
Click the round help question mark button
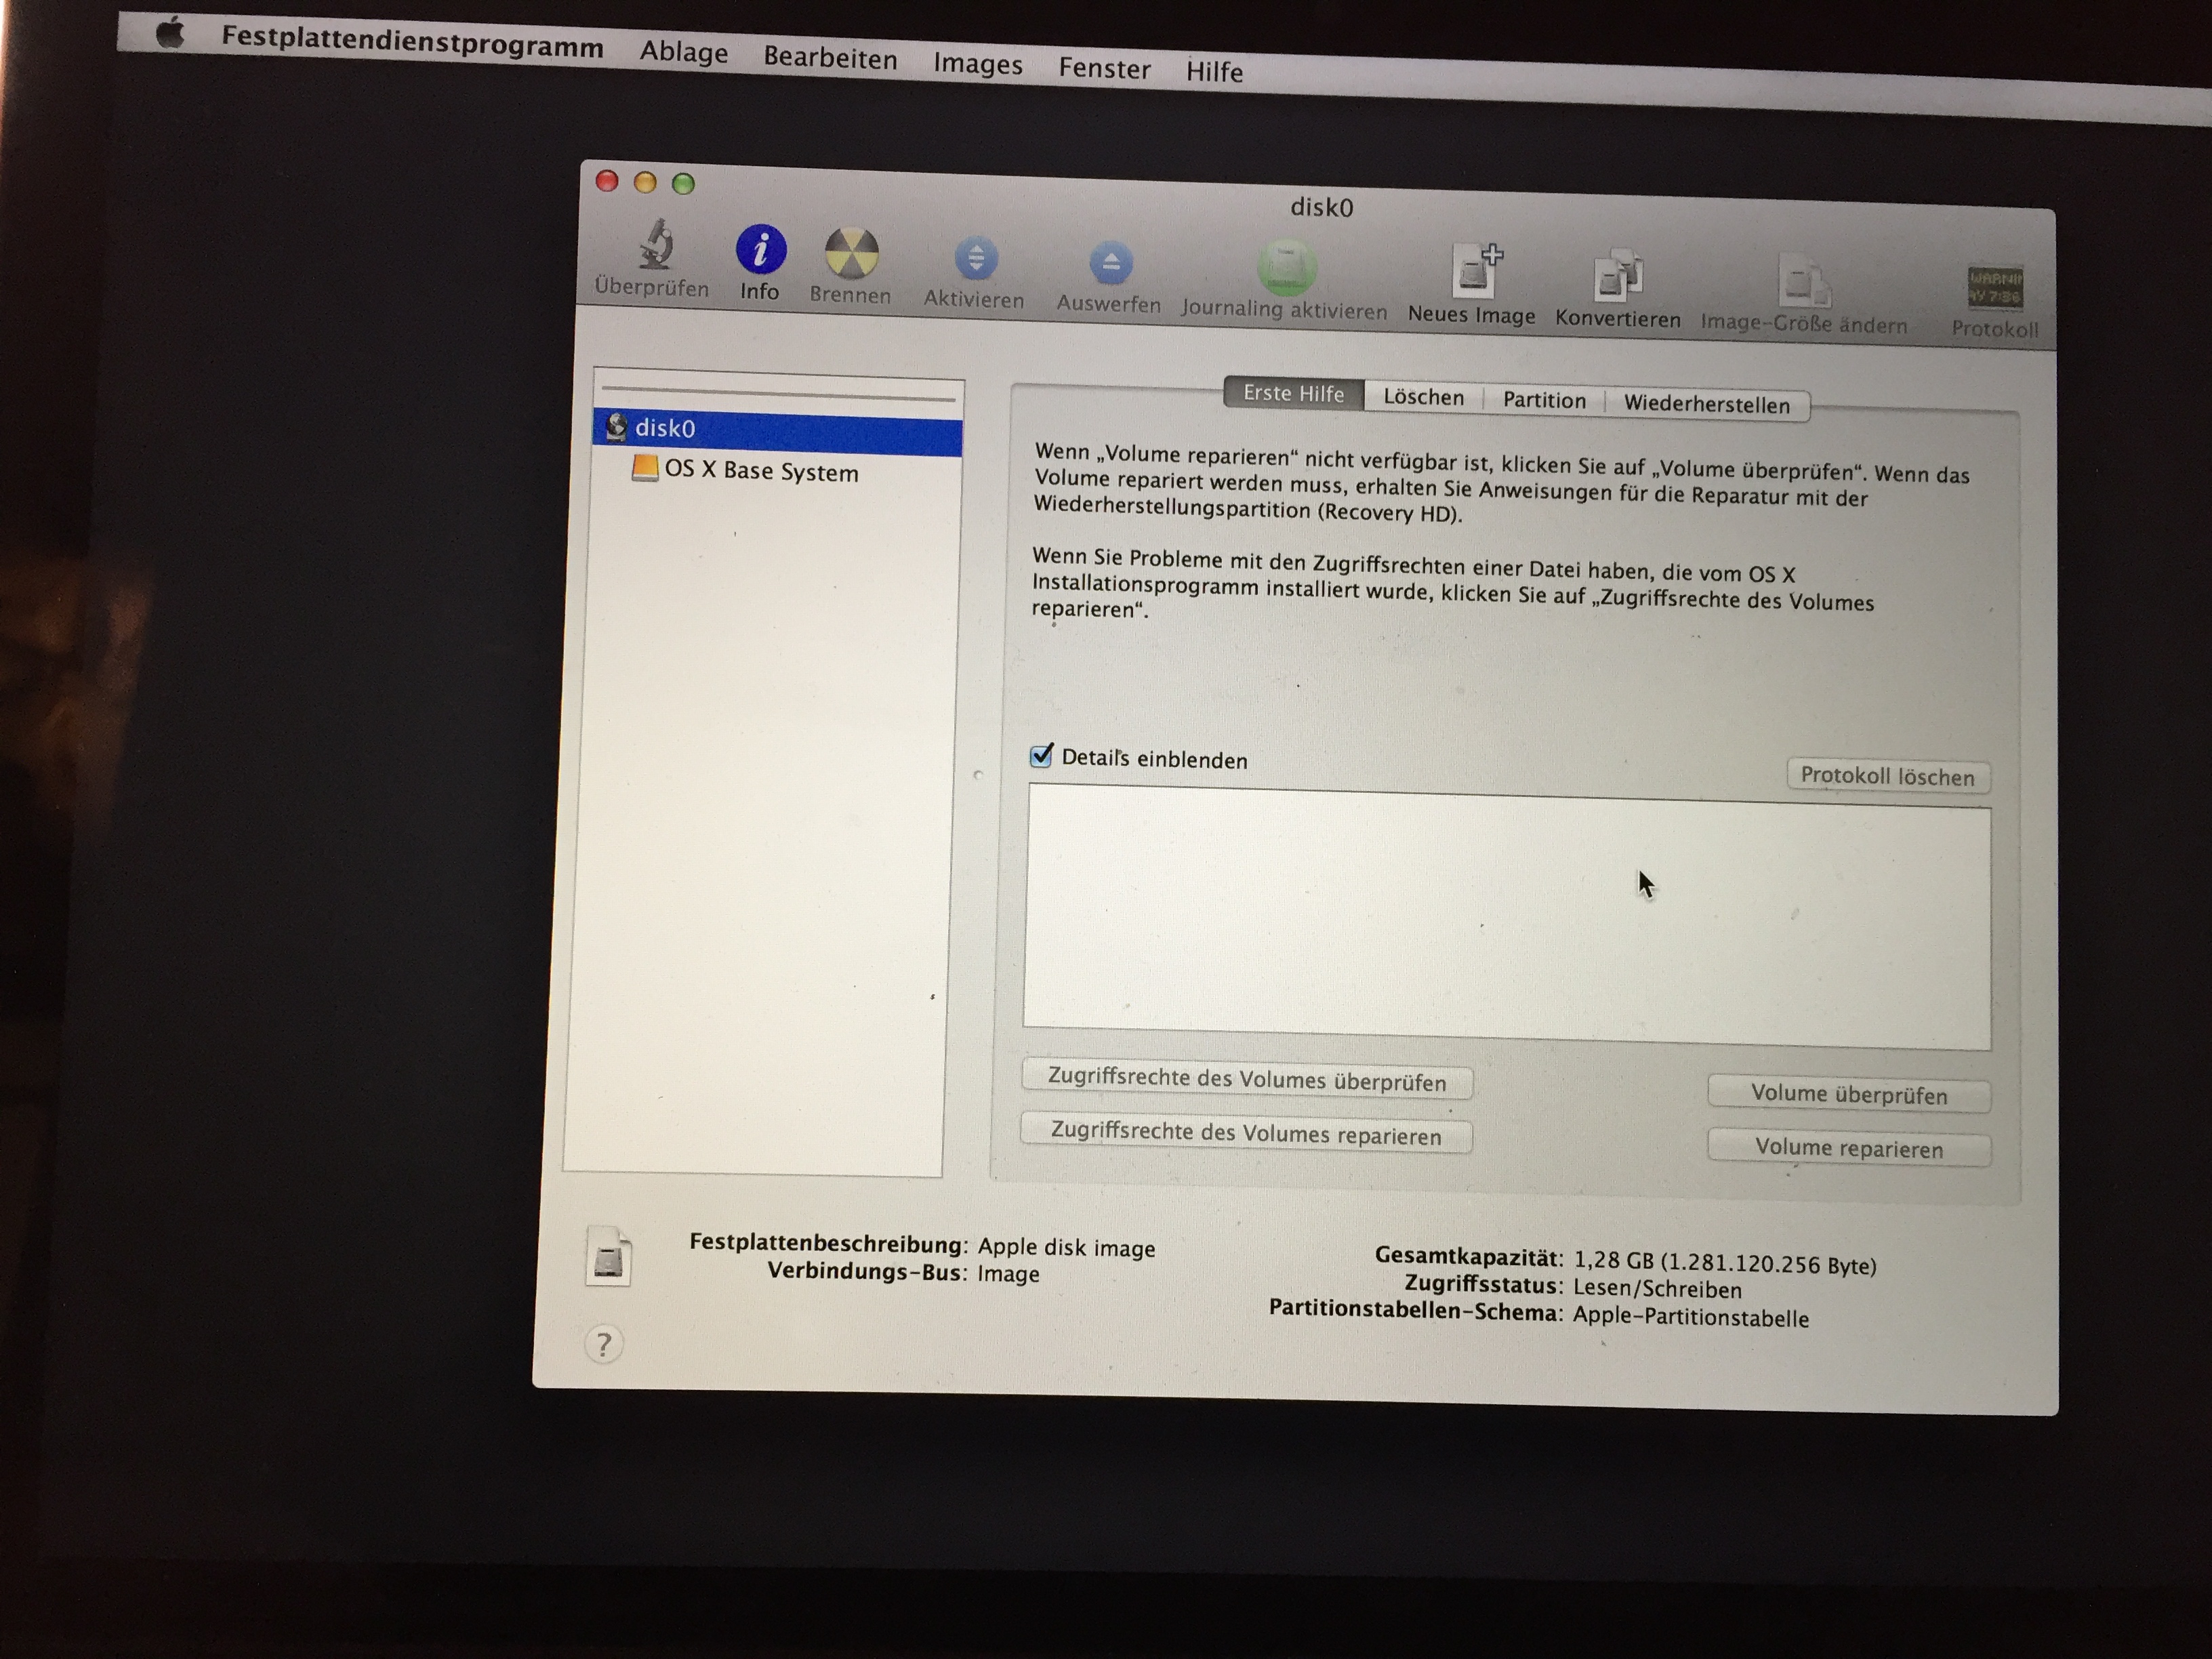603,1345
